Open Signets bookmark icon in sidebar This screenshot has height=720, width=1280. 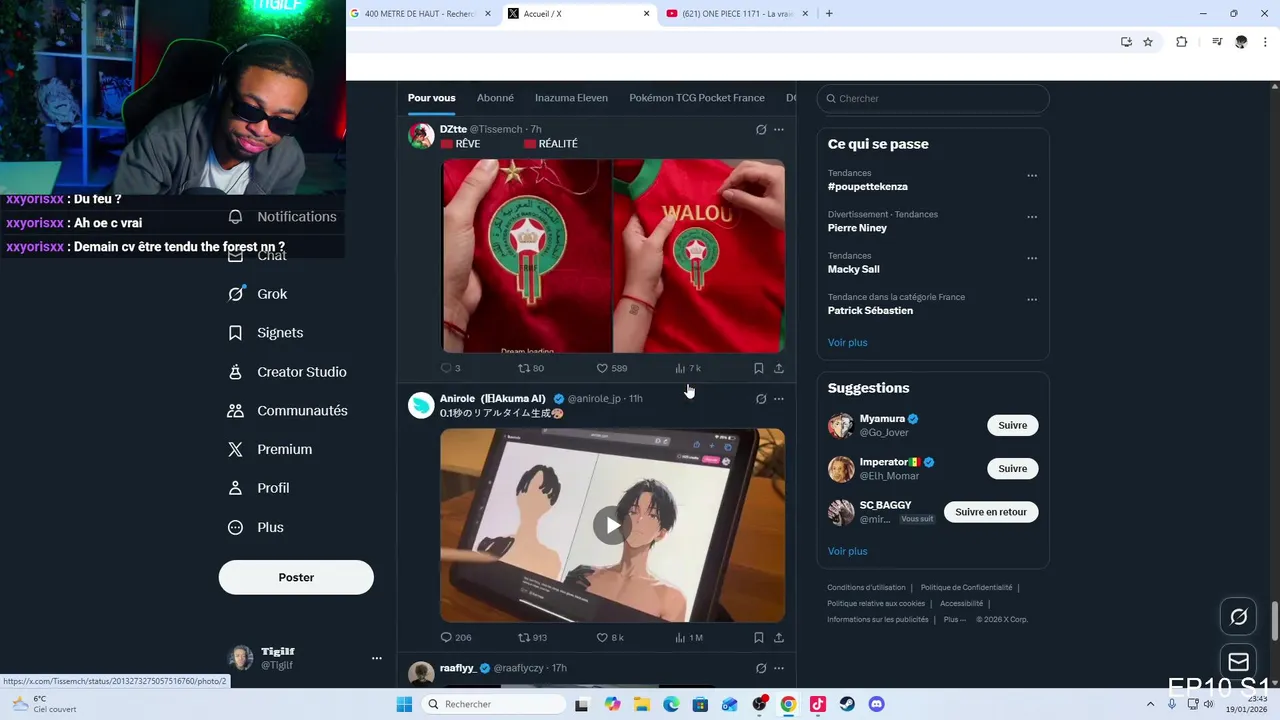point(235,333)
